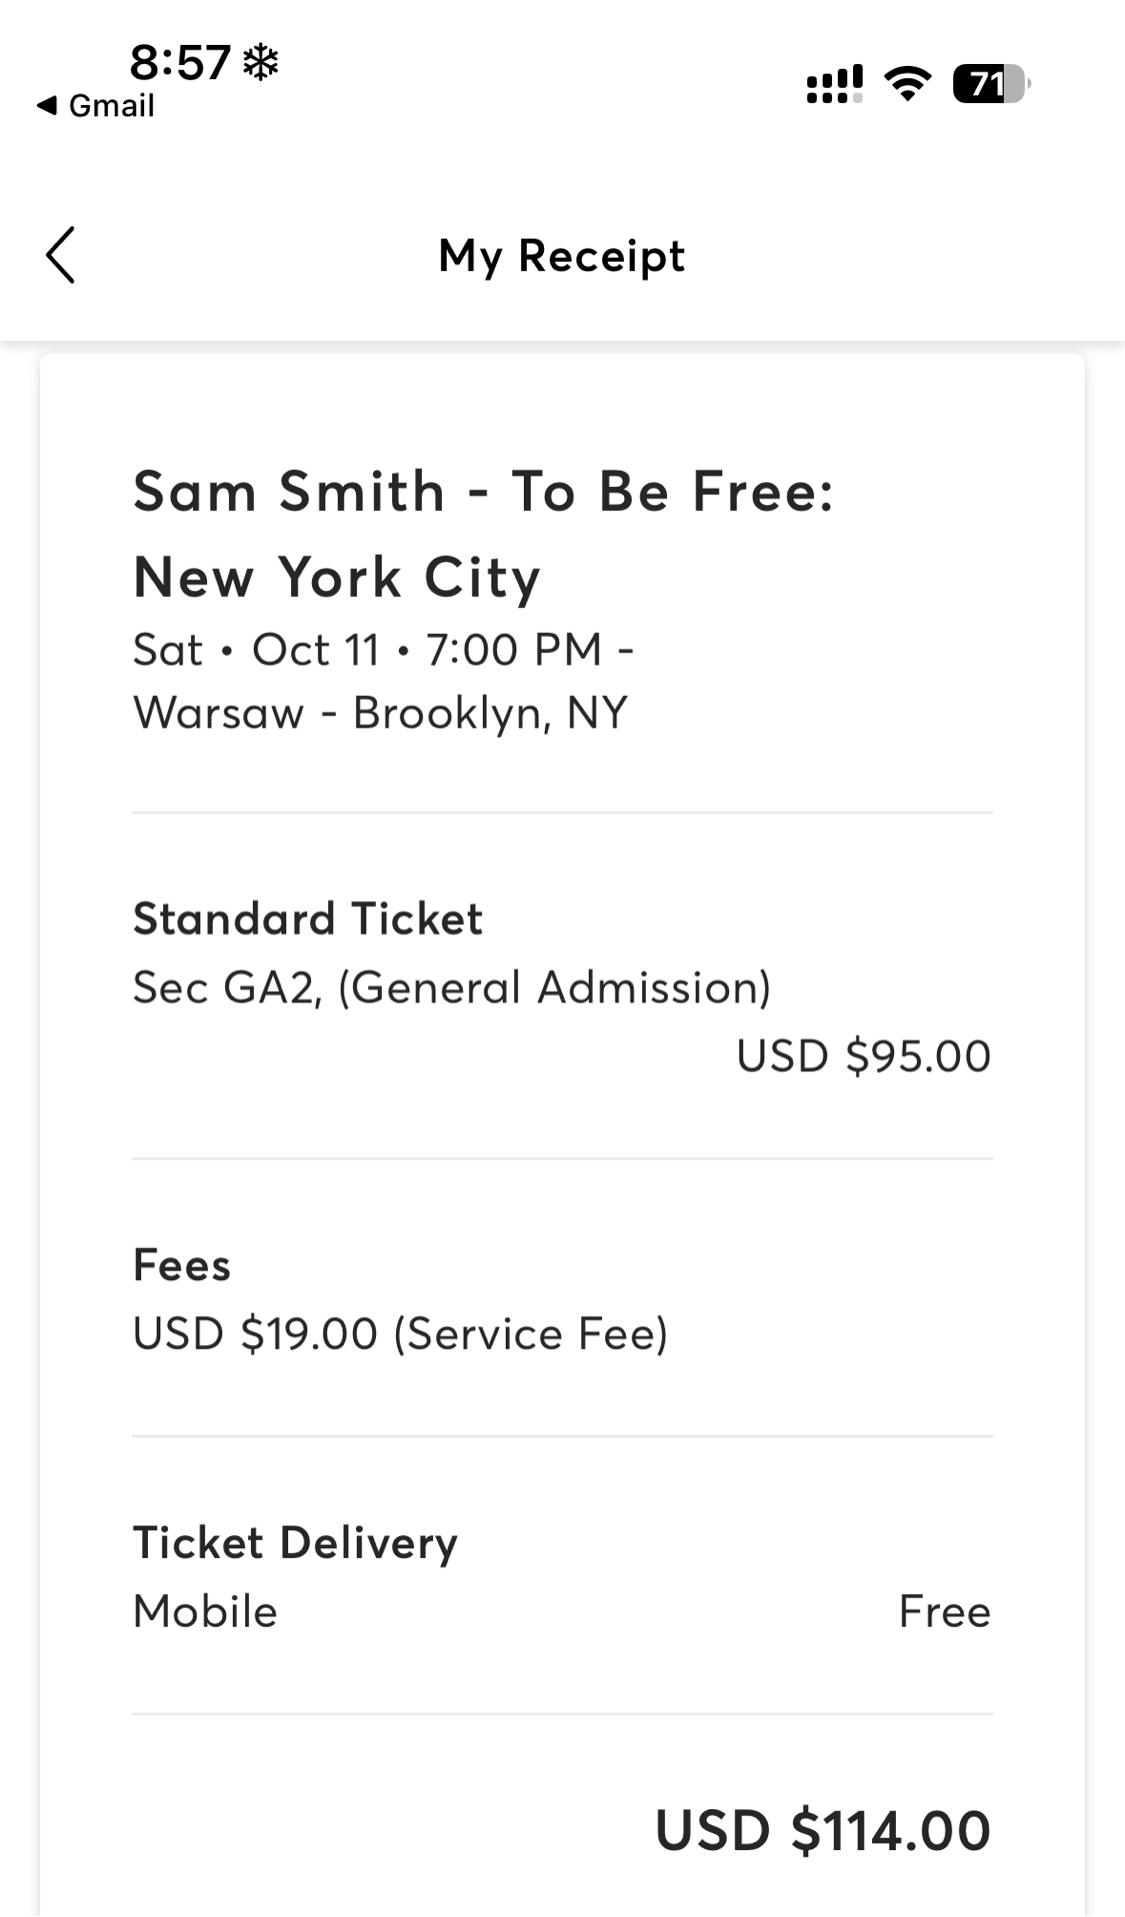Tap the Wi-Fi status icon
Screen dimensions: 1125x1917
[908, 84]
